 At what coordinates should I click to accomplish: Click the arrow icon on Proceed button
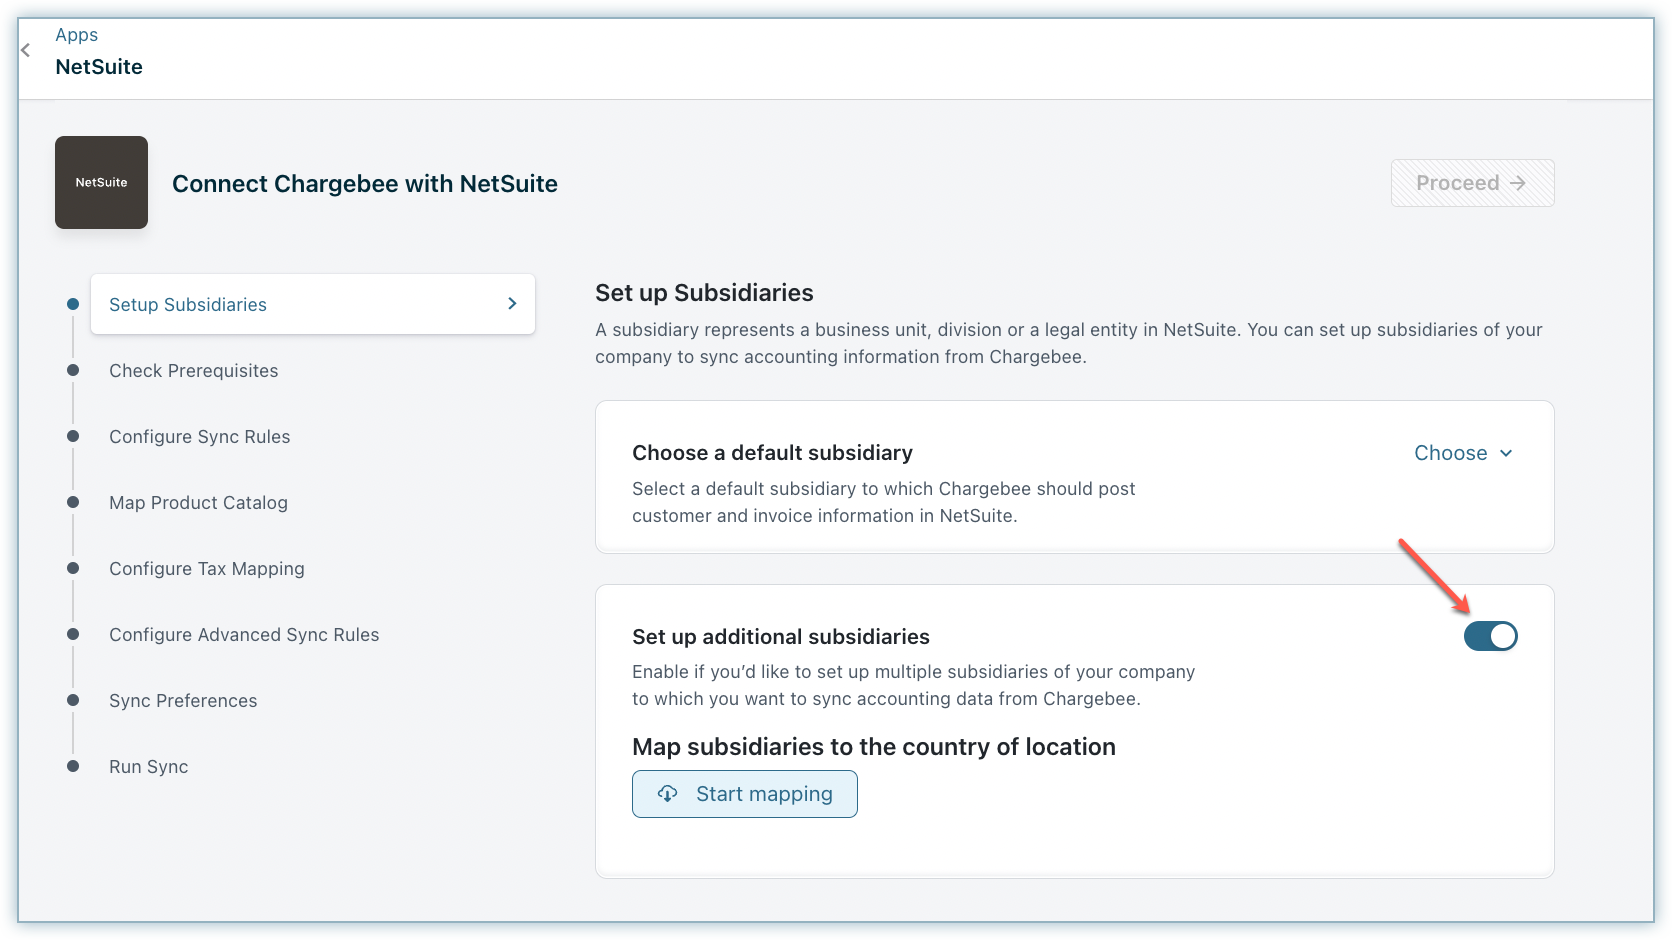[1518, 183]
